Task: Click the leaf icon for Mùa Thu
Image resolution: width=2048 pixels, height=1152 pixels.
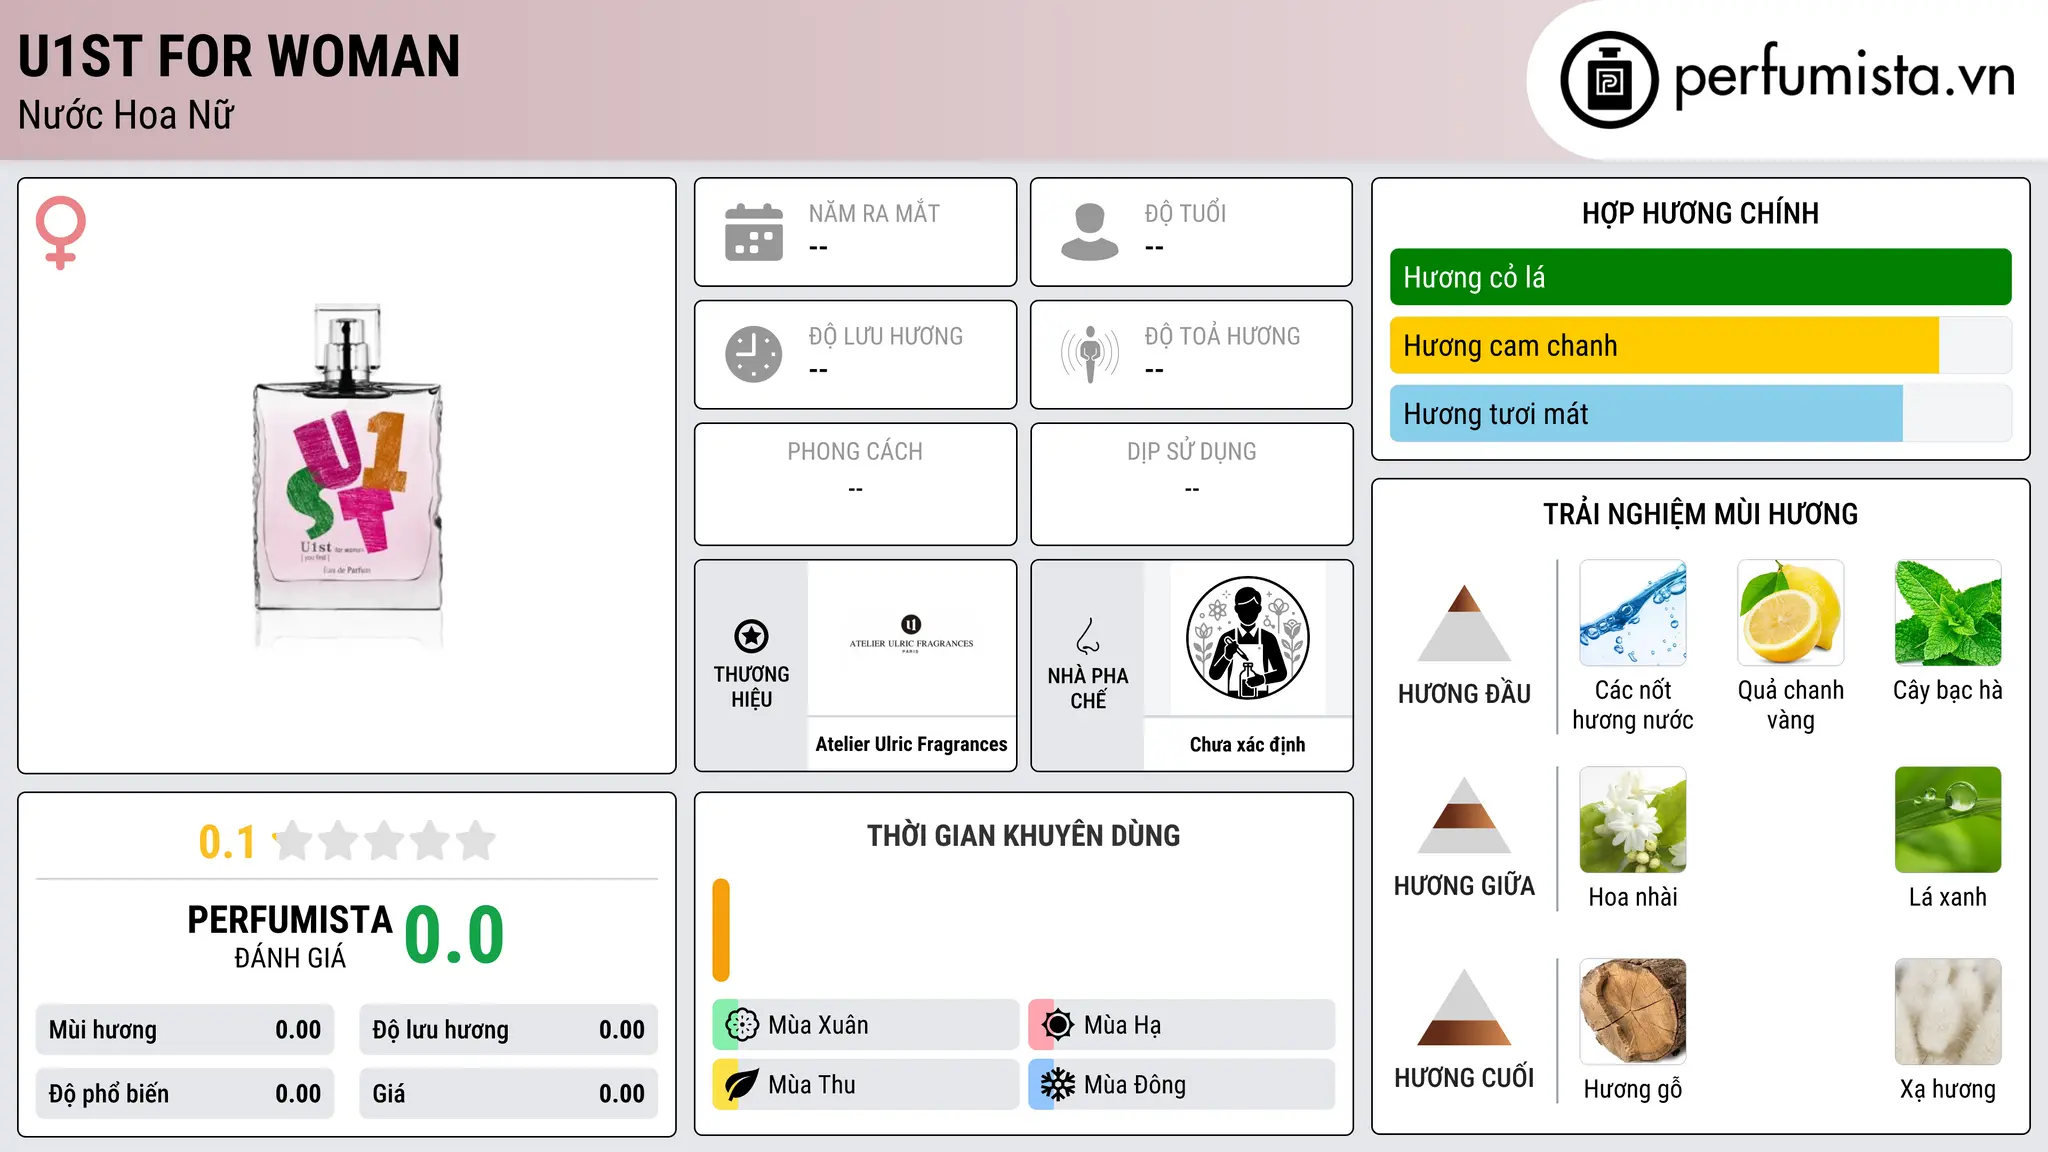Action: point(742,1085)
